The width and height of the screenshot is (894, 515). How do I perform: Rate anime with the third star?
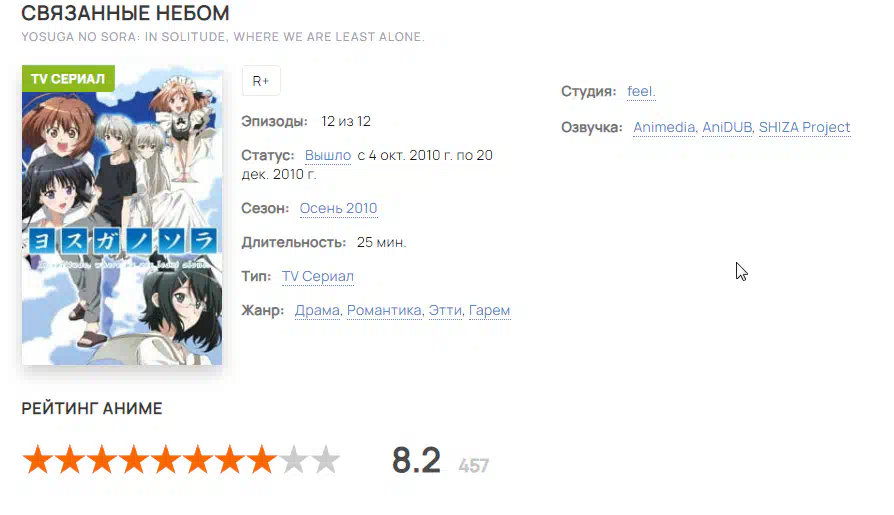coord(102,460)
